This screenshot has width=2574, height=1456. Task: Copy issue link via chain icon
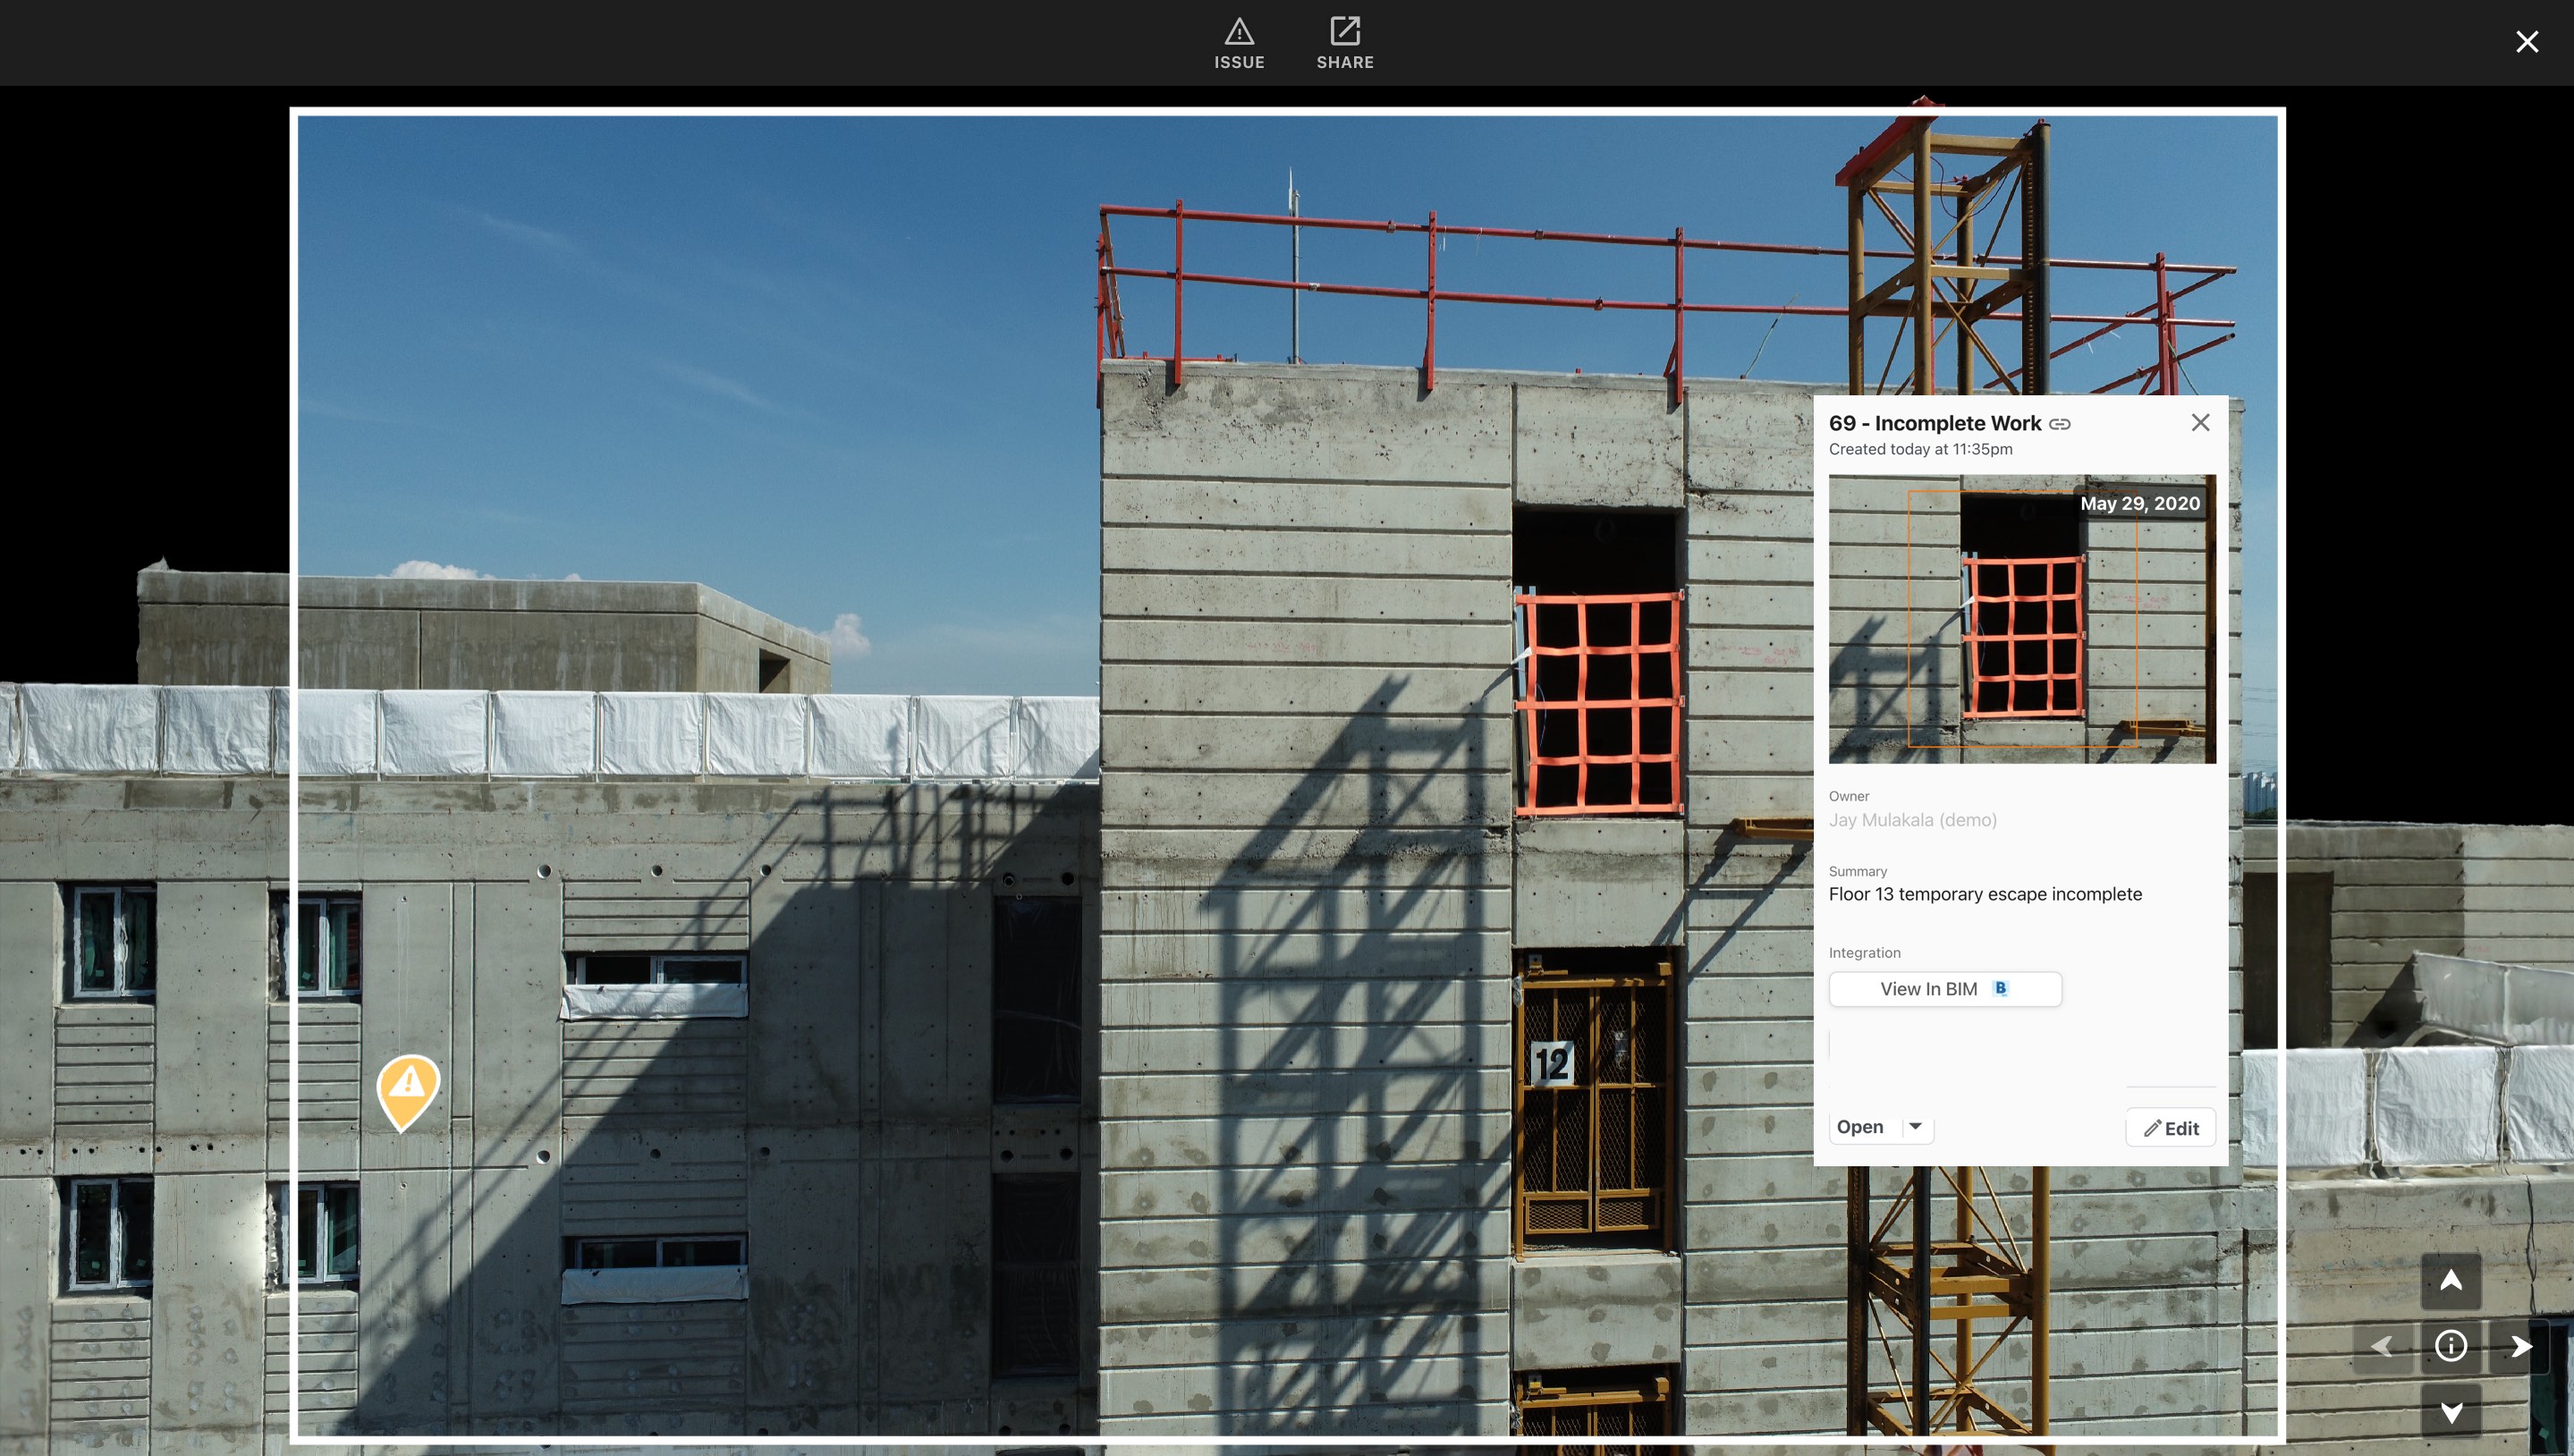tap(2060, 424)
